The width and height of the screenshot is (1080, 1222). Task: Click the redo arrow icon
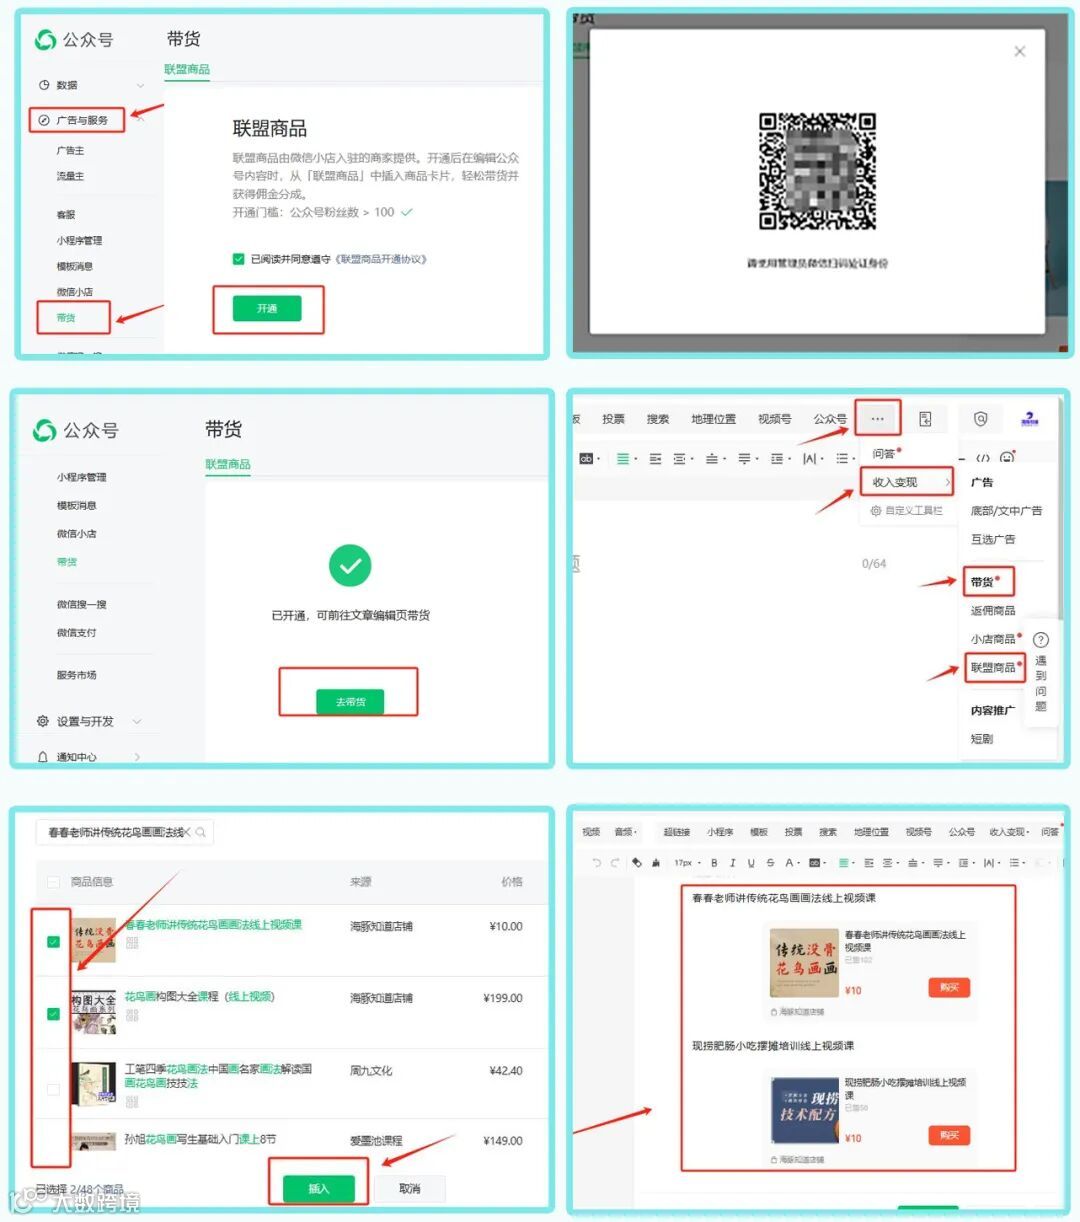tap(616, 862)
